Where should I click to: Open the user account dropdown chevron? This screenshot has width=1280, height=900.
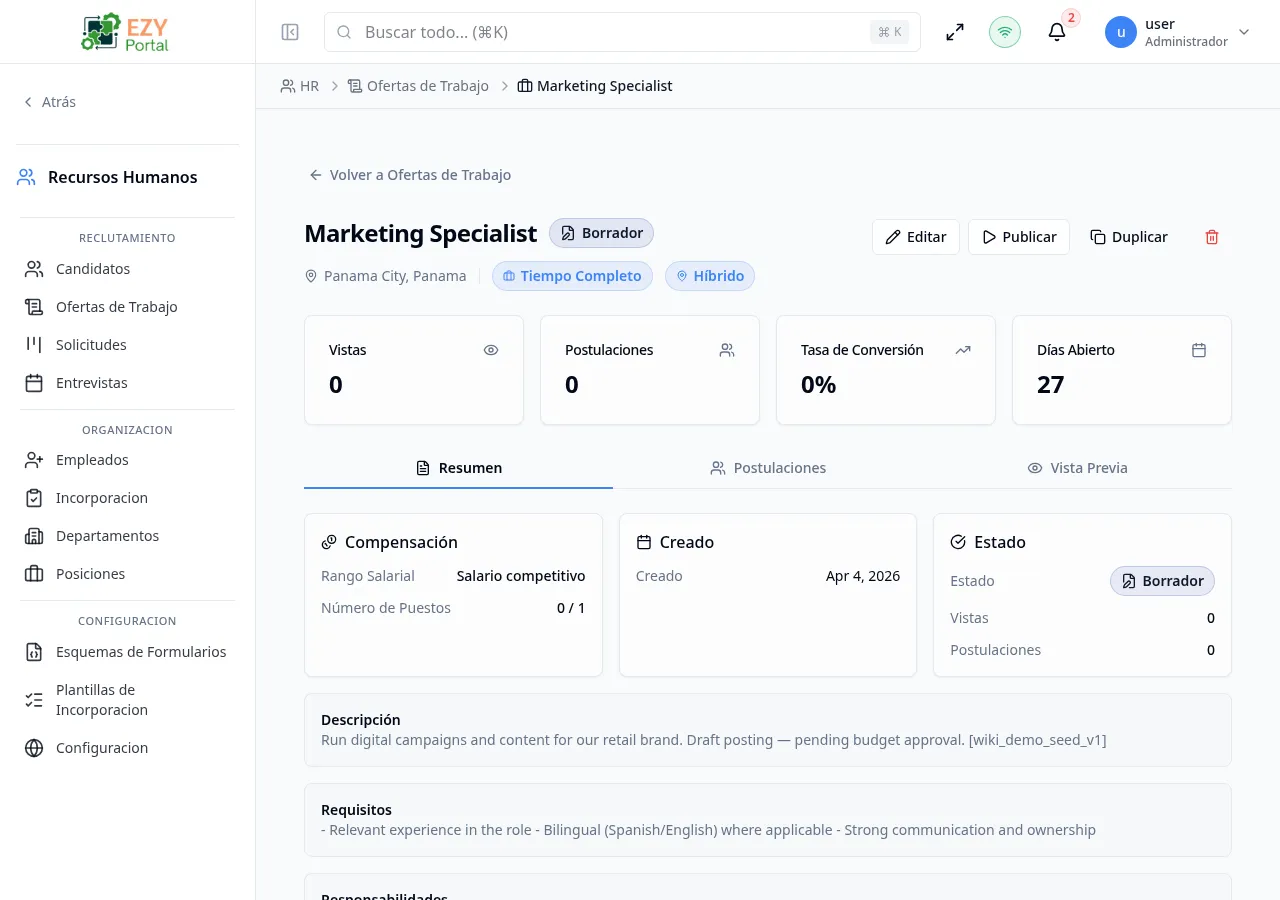[x=1244, y=32]
